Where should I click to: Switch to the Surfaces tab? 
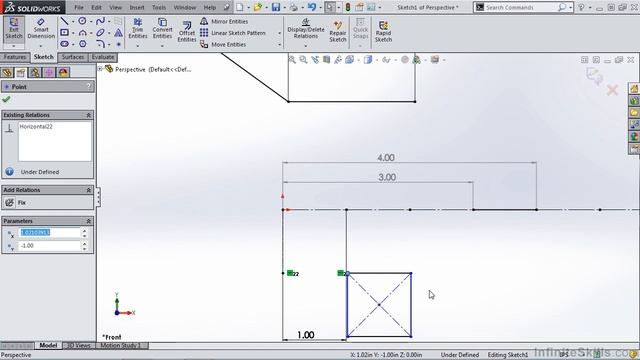[73, 57]
